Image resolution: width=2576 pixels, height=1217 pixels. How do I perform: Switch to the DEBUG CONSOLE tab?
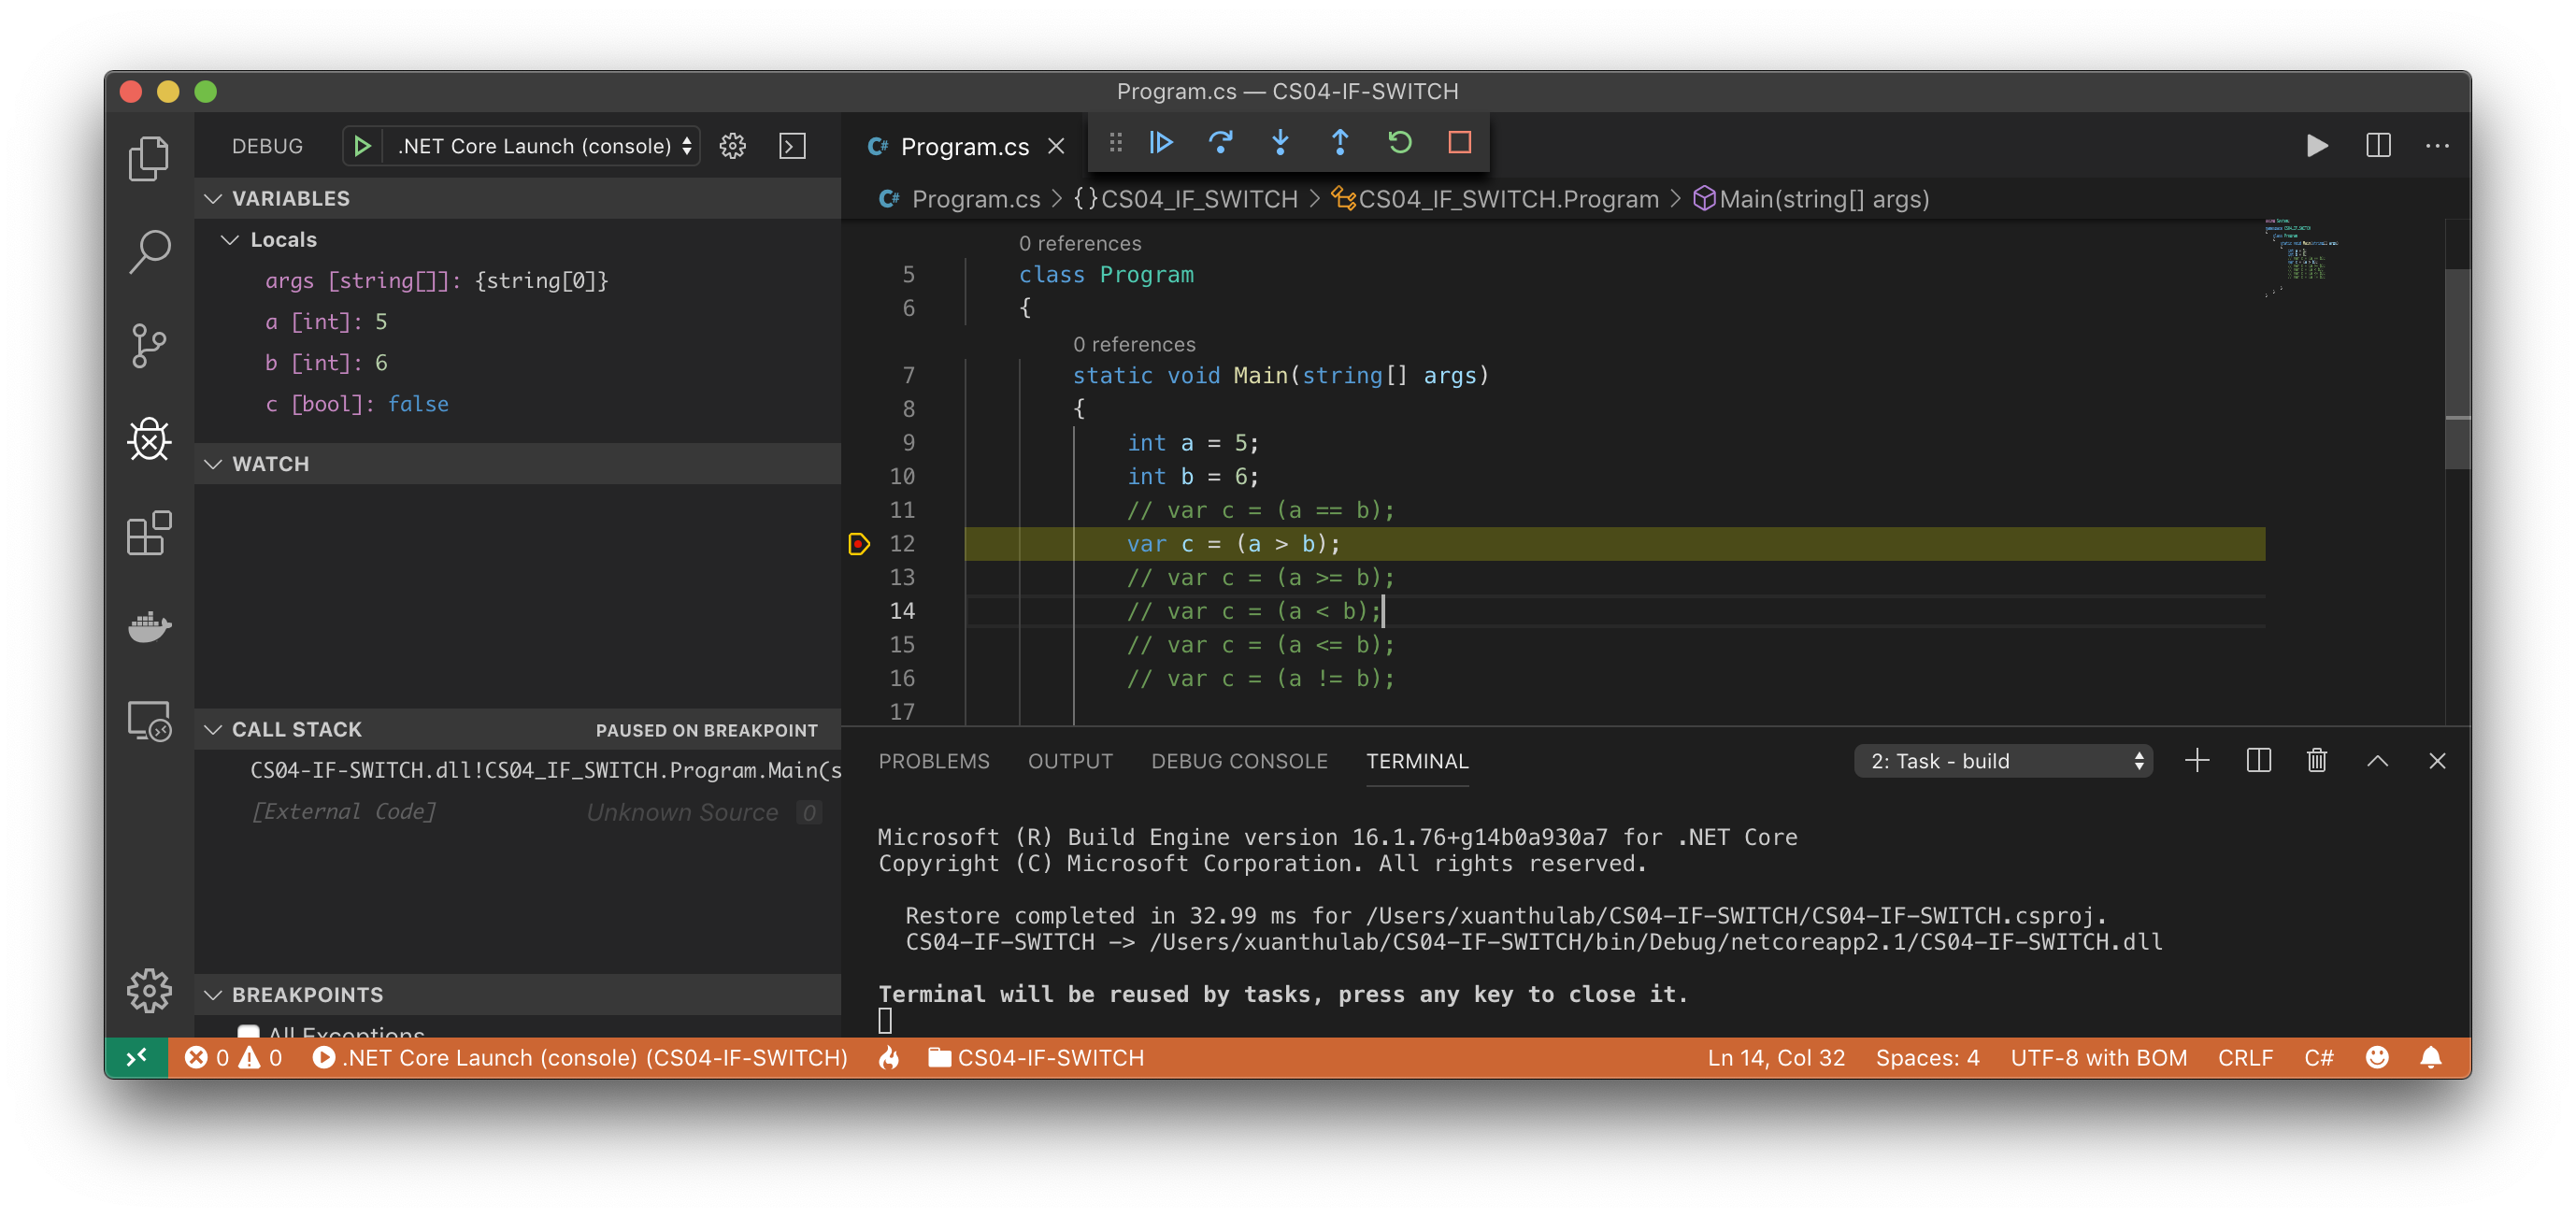[1239, 761]
